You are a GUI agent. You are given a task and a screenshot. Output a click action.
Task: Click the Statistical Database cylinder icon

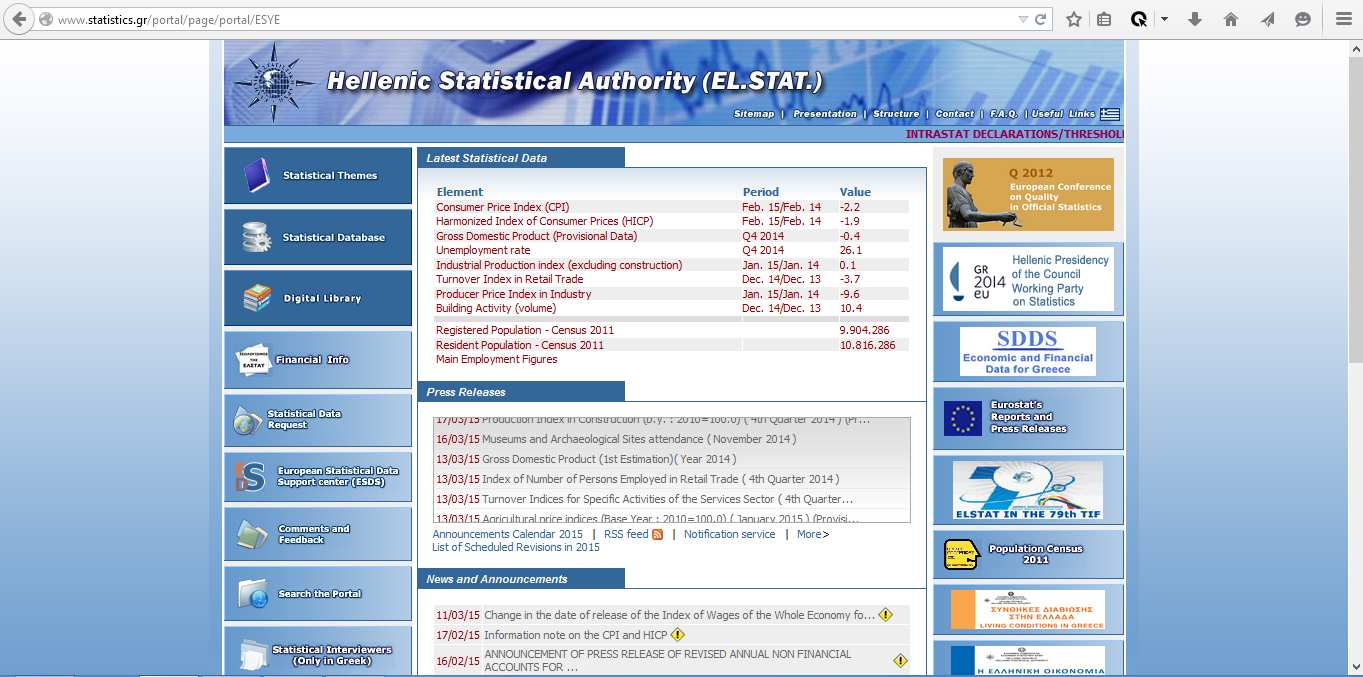click(x=256, y=238)
